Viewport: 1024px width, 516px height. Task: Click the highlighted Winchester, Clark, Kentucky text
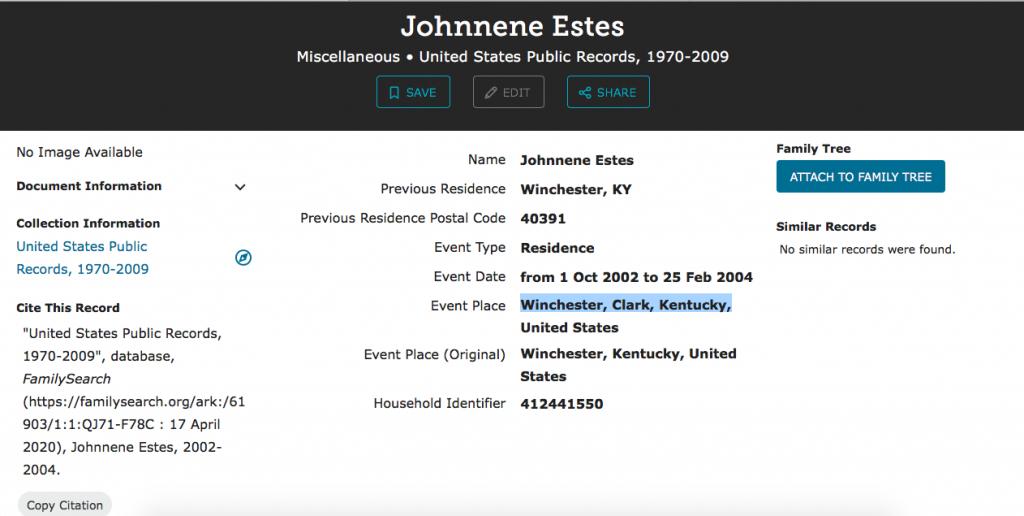(626, 305)
